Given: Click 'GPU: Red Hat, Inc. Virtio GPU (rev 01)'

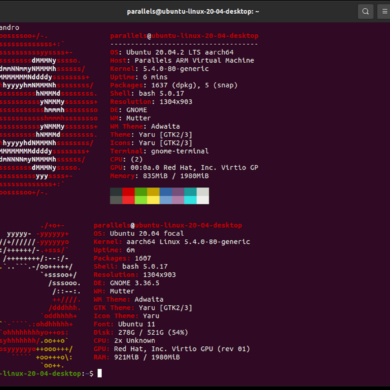Looking at the screenshot, I should pyautogui.click(x=172, y=349).
